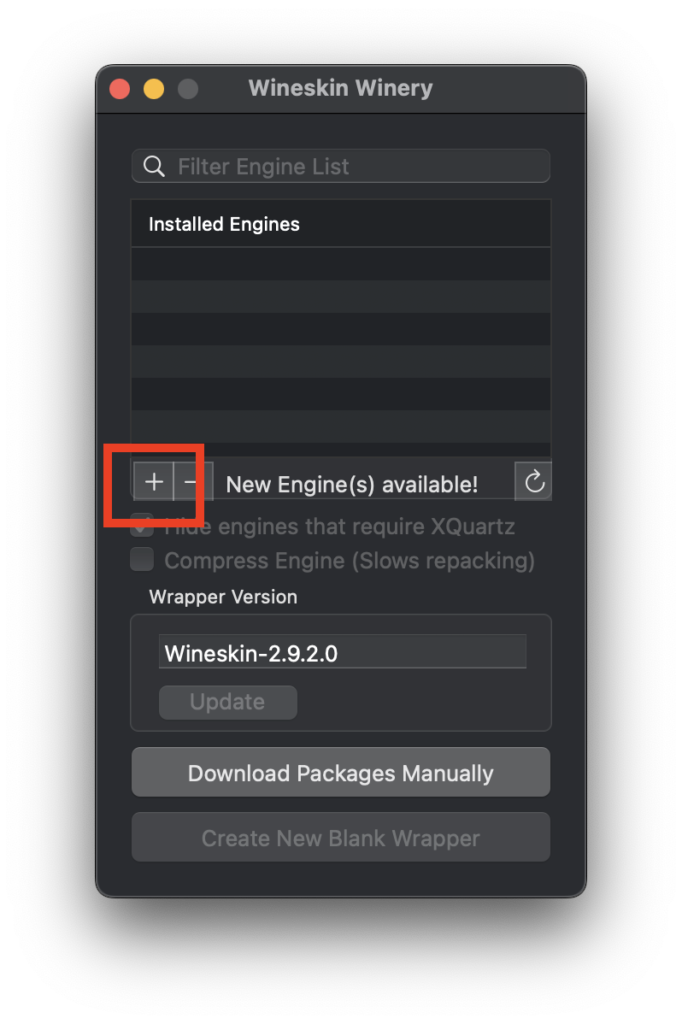Enable Compress Engine checkbox
This screenshot has width=682, height=1024.
tap(142, 560)
